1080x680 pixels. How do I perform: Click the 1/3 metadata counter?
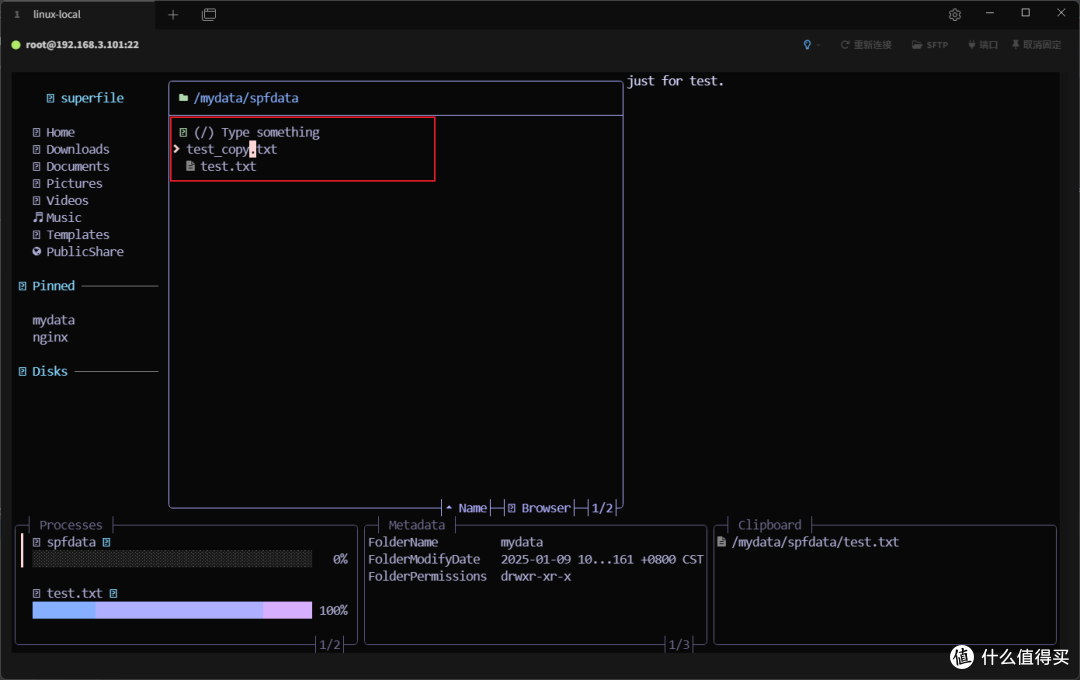pos(678,644)
